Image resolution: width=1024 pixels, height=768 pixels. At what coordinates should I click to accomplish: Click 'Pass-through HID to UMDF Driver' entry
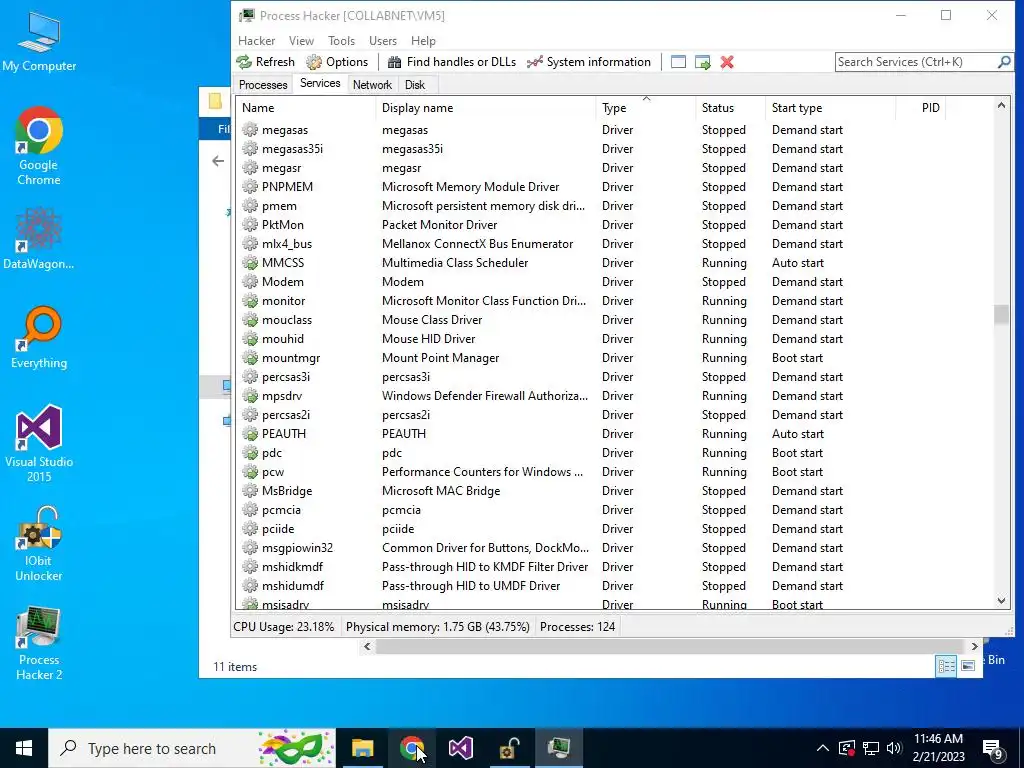click(471, 586)
